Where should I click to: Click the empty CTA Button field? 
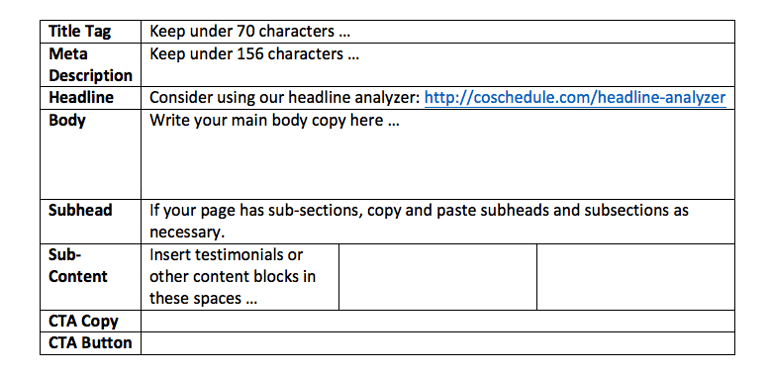(x=438, y=343)
